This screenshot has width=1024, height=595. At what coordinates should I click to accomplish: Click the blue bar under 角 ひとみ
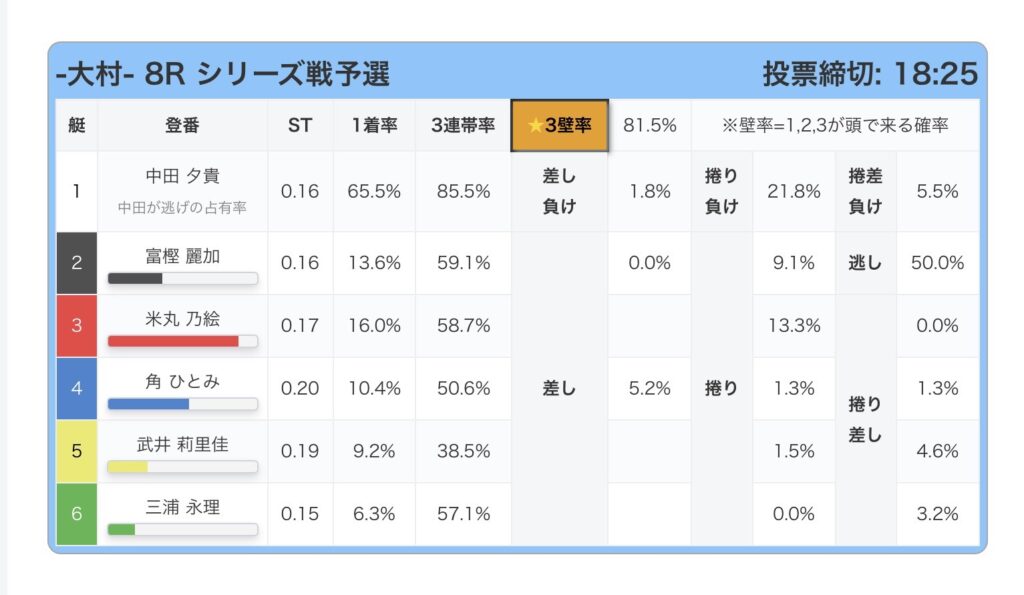149,404
